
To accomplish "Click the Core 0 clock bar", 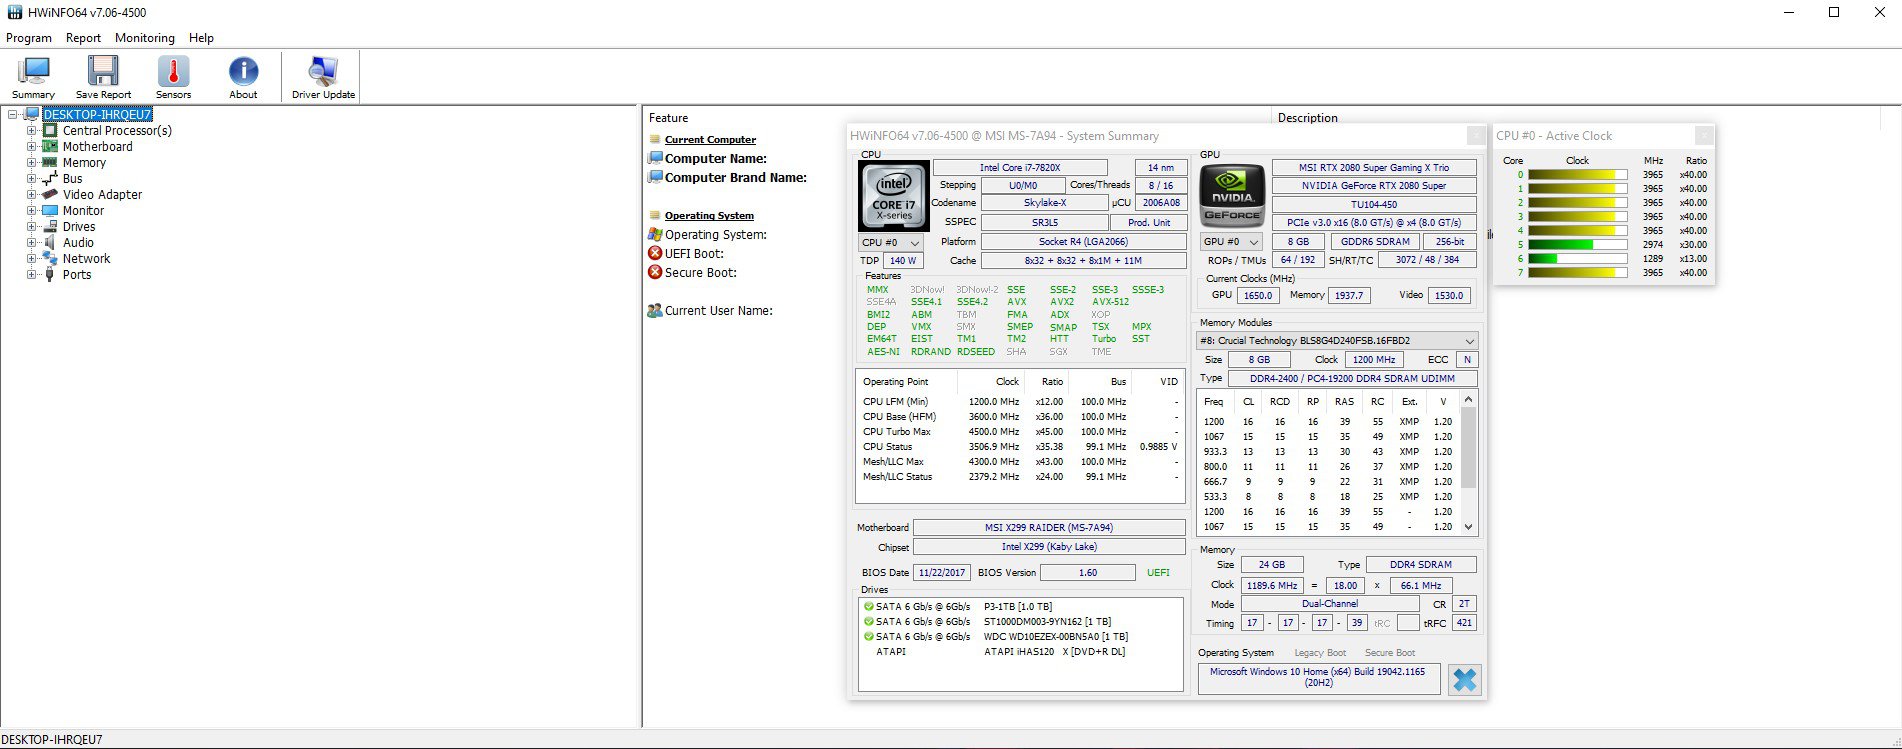I will [x=1578, y=175].
